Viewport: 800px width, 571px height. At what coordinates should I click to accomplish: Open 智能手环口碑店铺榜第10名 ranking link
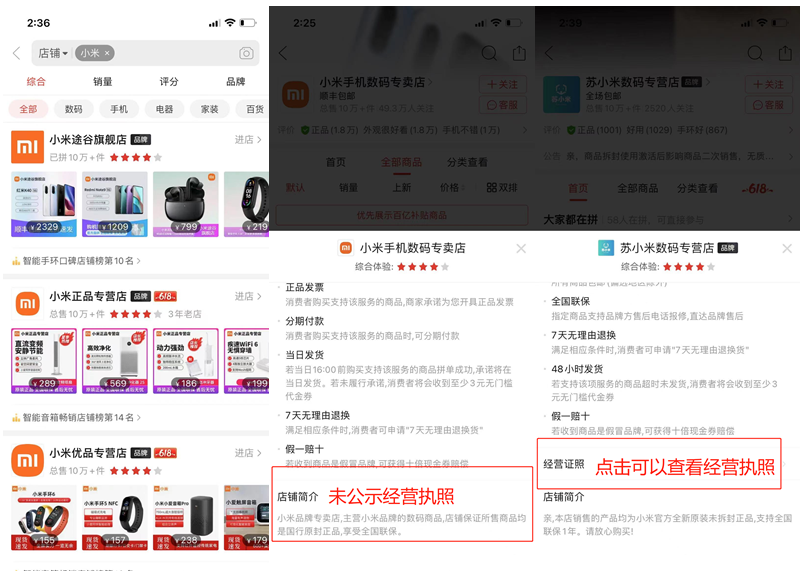pyautogui.click(x=77, y=261)
